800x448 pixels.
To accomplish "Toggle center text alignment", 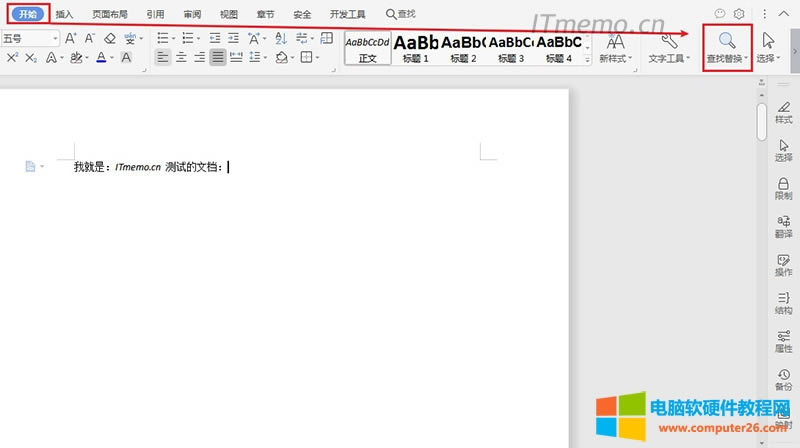I will point(180,58).
